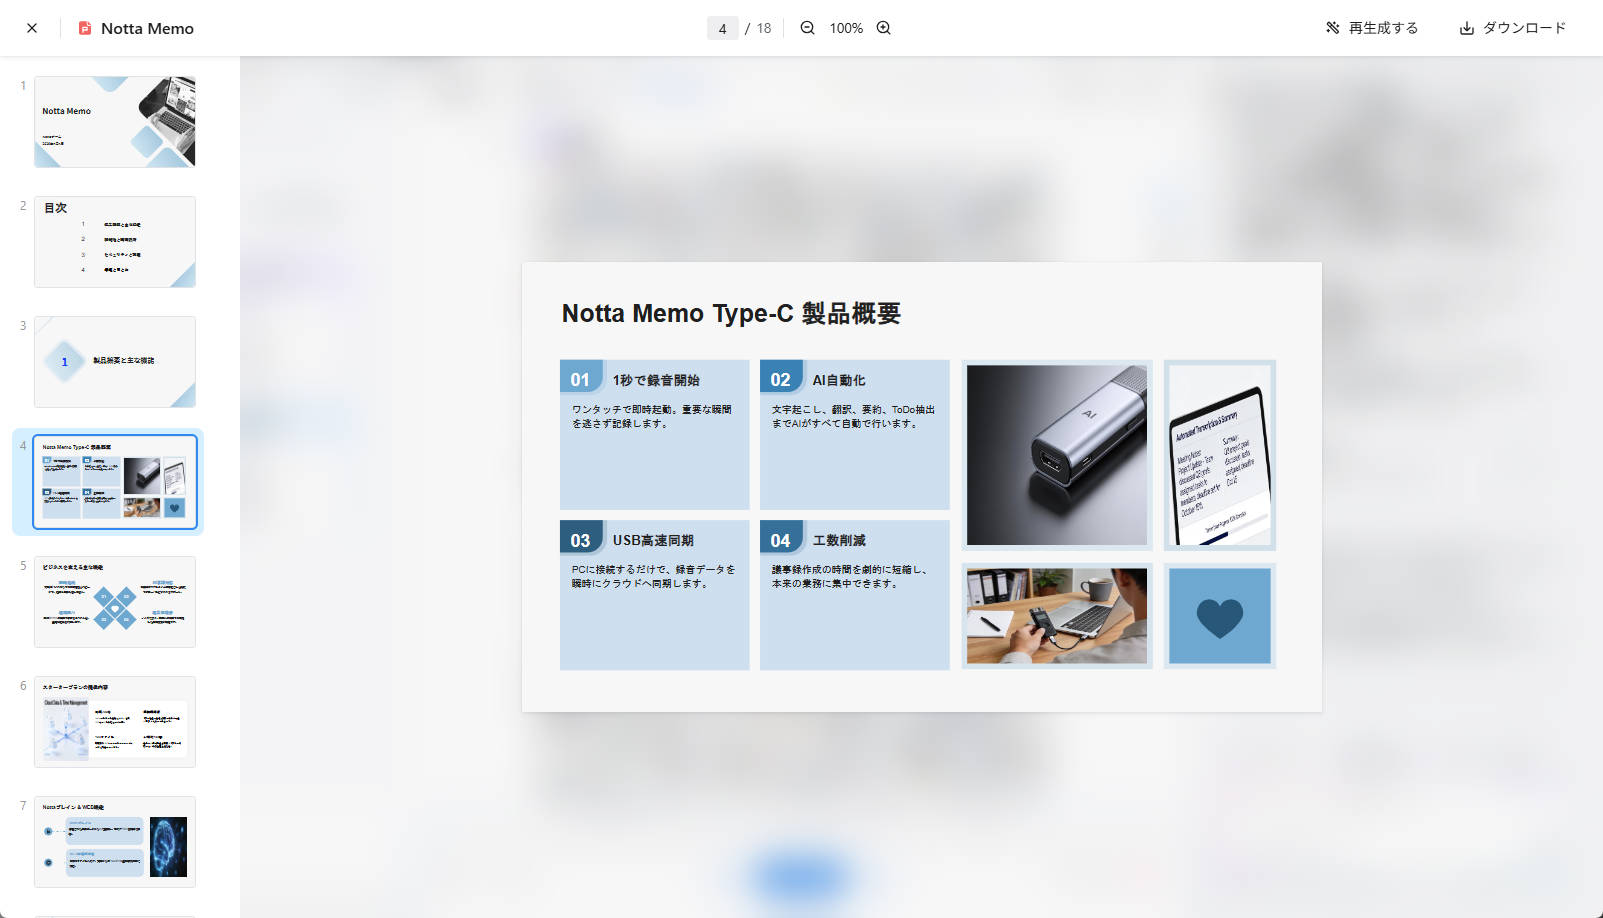Click the 100% zoom level value
This screenshot has height=918, width=1603.
pyautogui.click(x=846, y=28)
